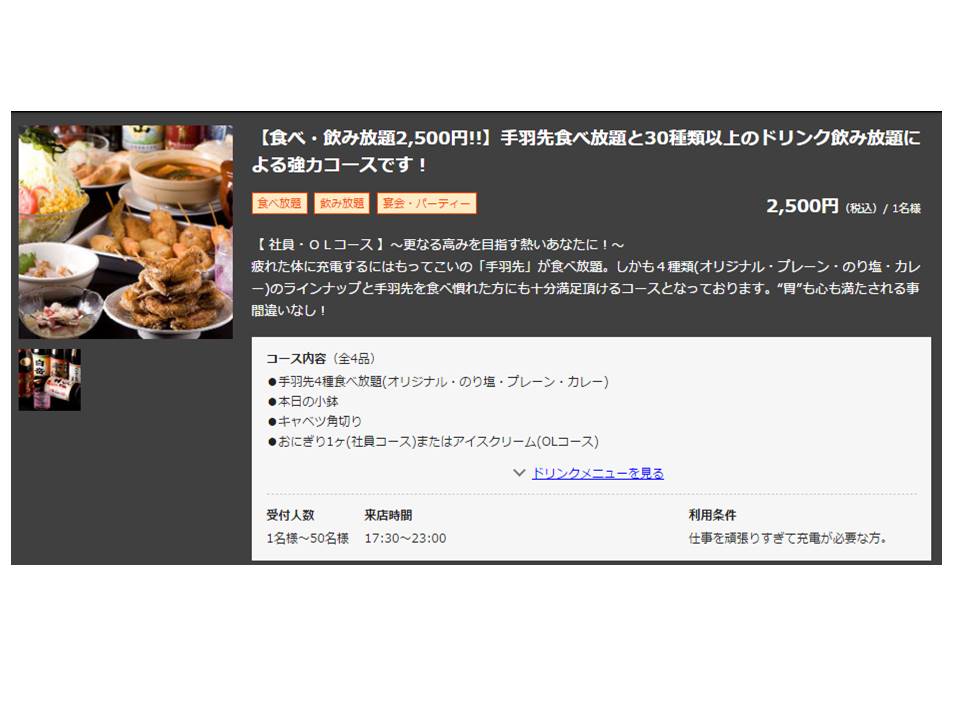Open the main chicken wings course photo
Image resolution: width=960 pixels, height=720 pixels.
[x=126, y=232]
